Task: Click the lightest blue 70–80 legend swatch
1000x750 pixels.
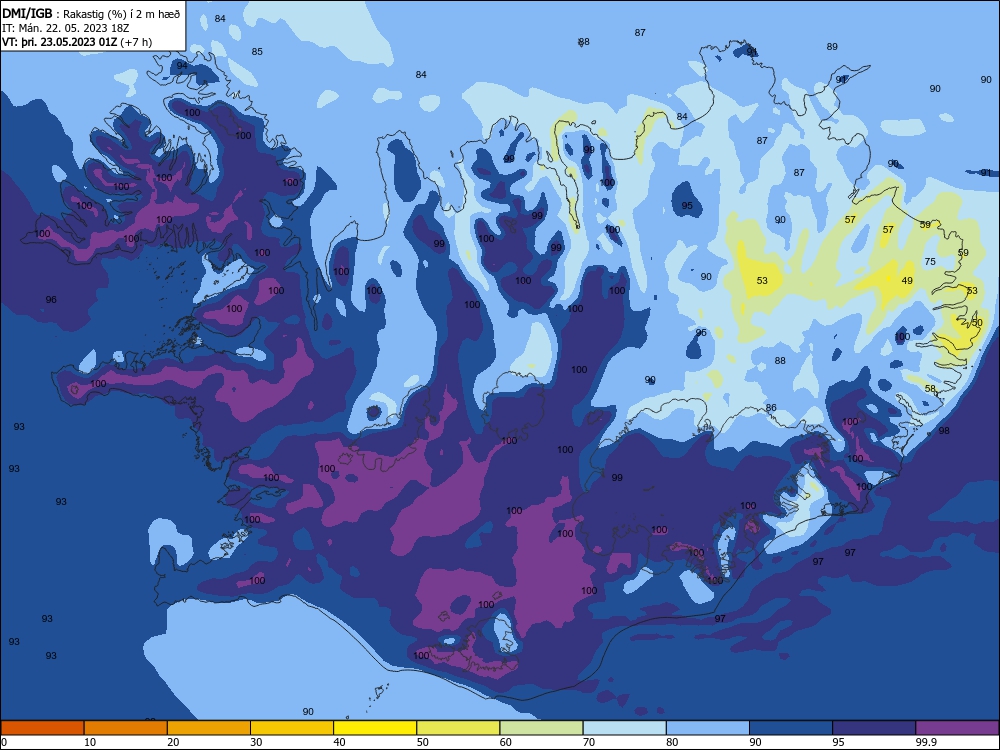Action: (x=625, y=728)
